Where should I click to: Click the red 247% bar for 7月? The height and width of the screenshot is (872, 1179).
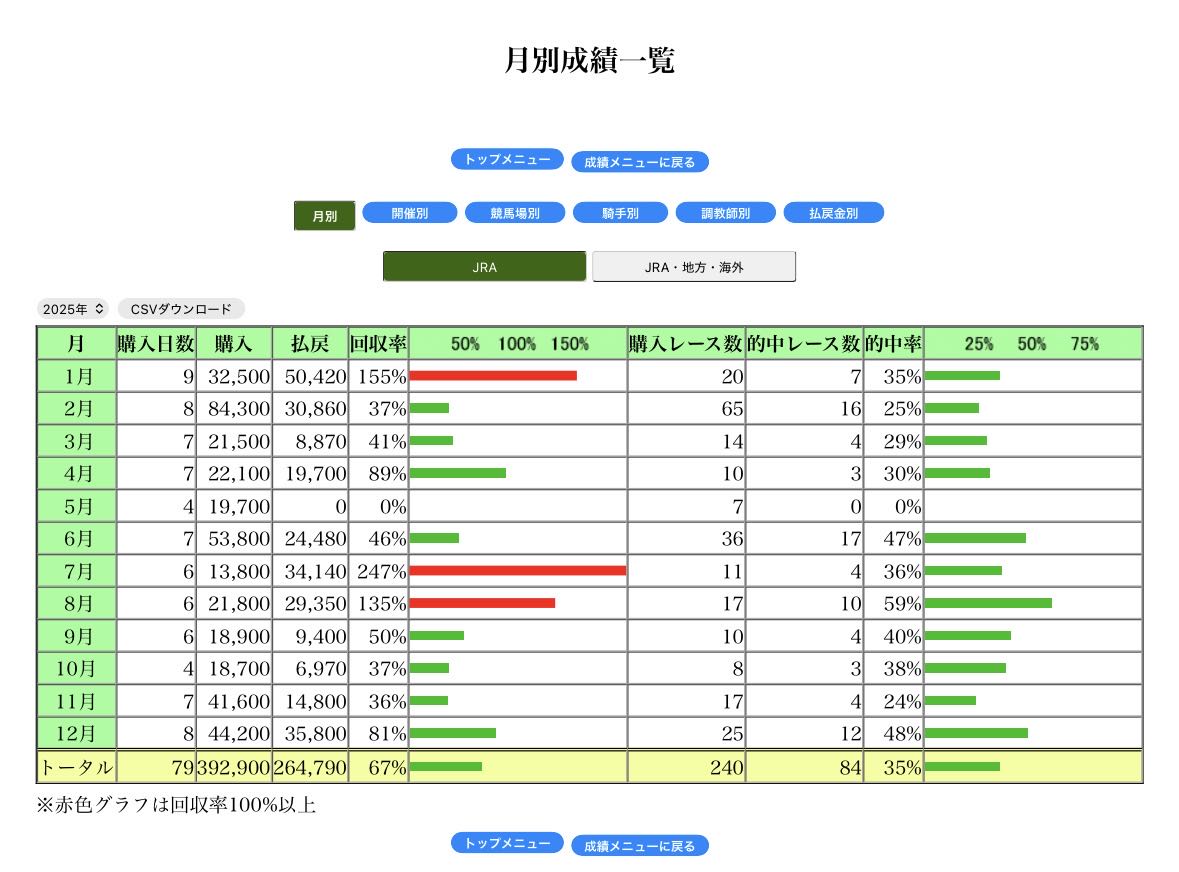[x=517, y=571]
